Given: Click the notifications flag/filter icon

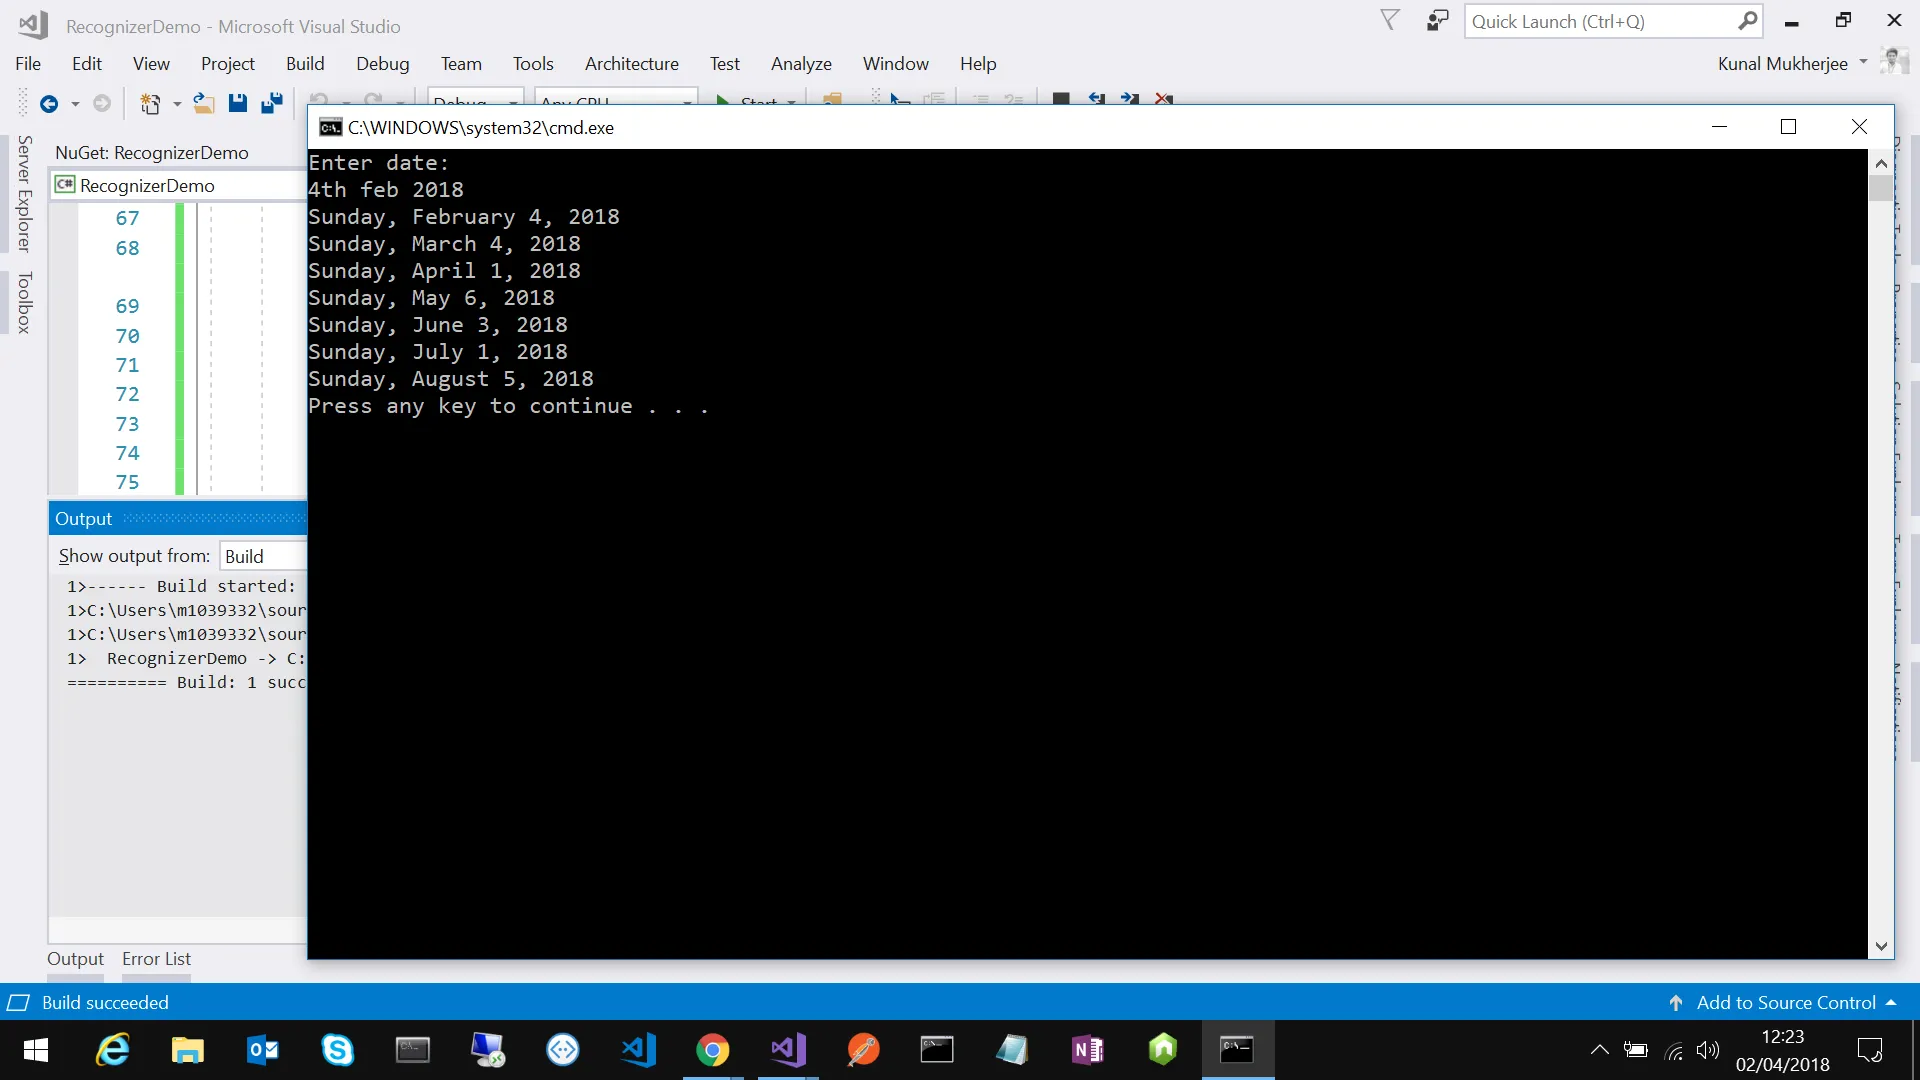Looking at the screenshot, I should [x=1390, y=21].
